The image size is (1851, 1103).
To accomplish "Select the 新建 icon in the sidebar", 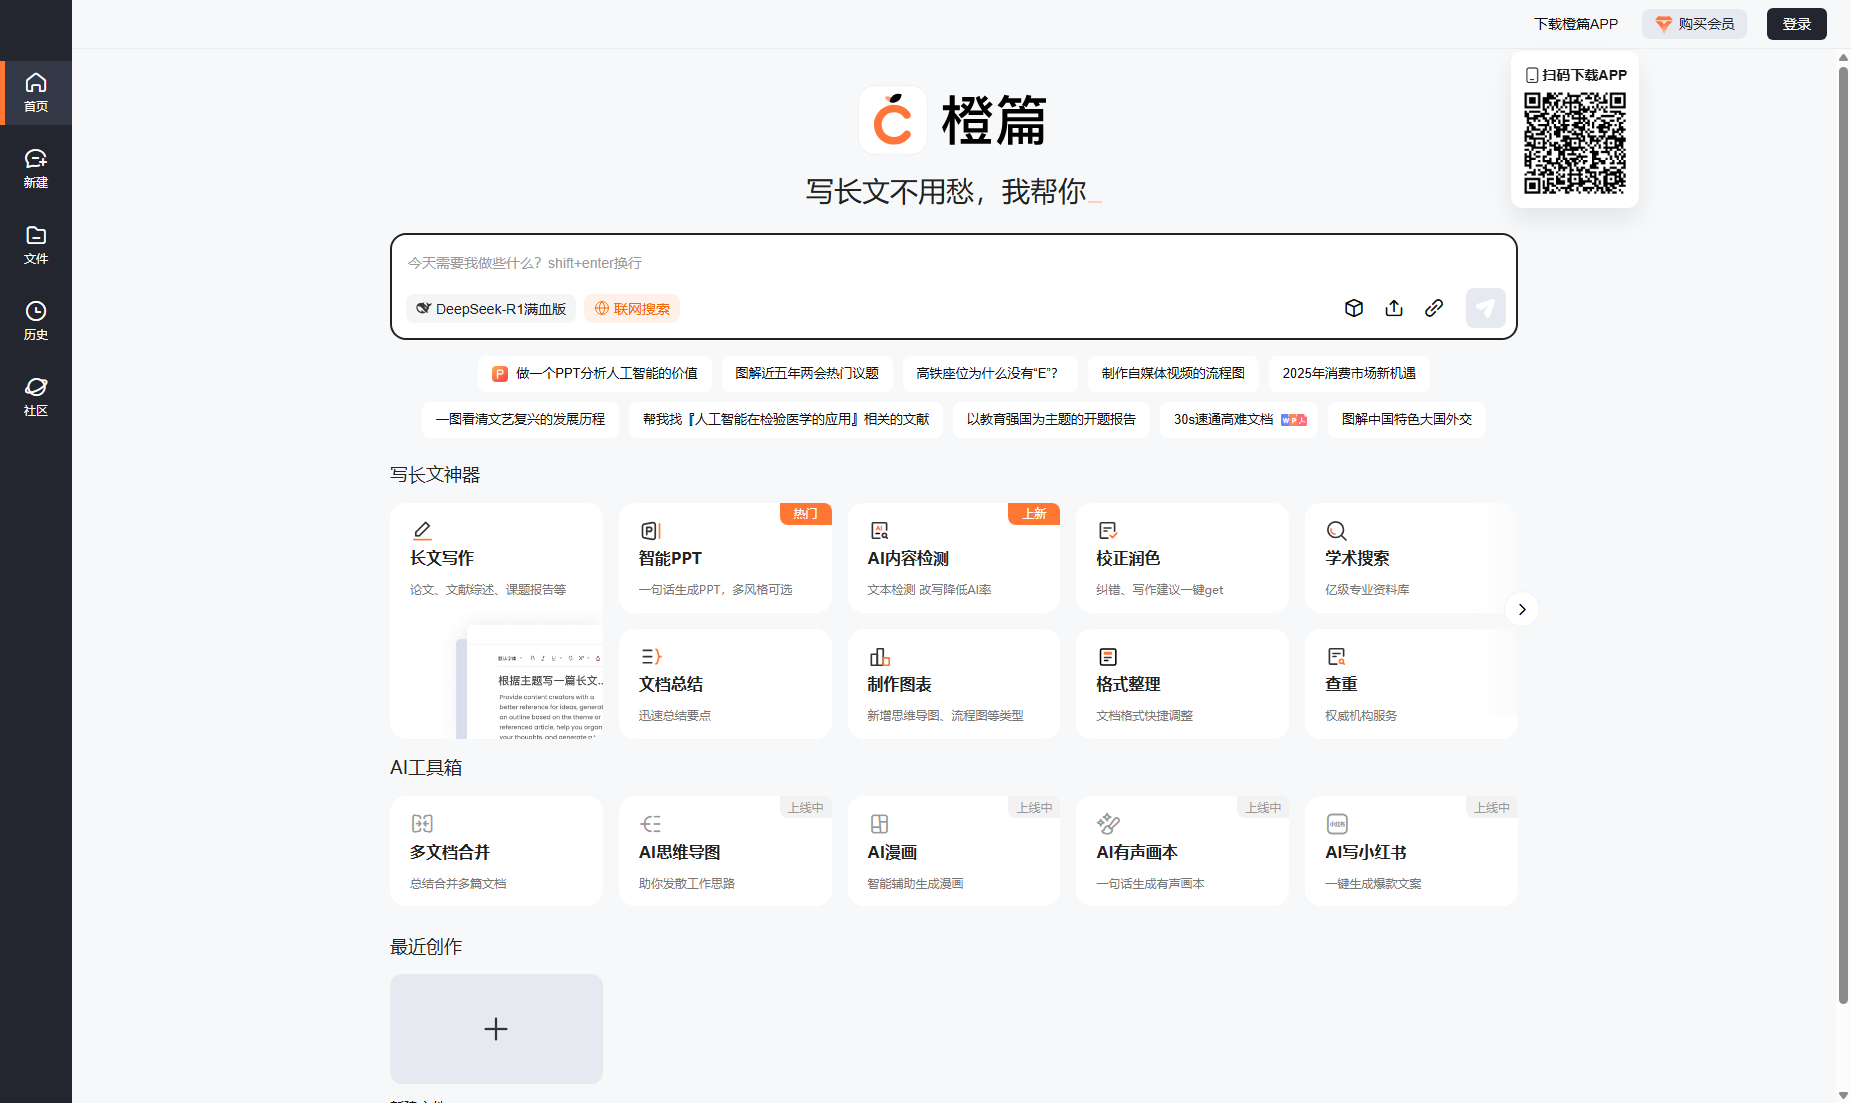I will coord(36,167).
